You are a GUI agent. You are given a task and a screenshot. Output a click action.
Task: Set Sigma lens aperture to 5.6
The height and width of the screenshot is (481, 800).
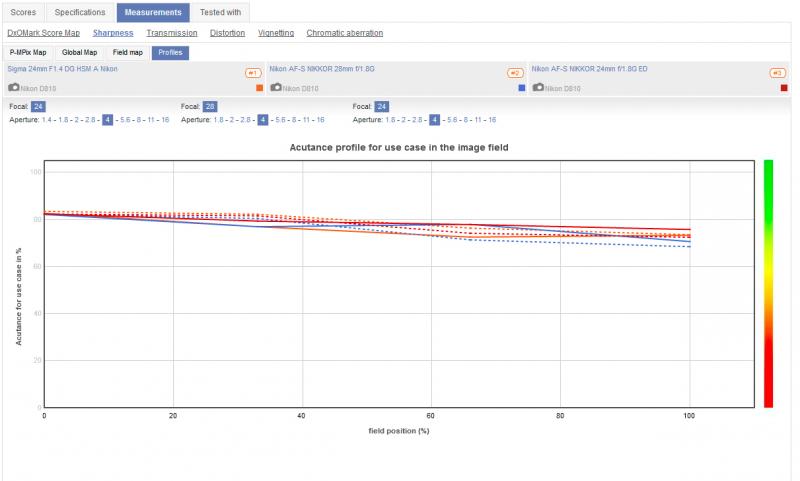(x=125, y=120)
